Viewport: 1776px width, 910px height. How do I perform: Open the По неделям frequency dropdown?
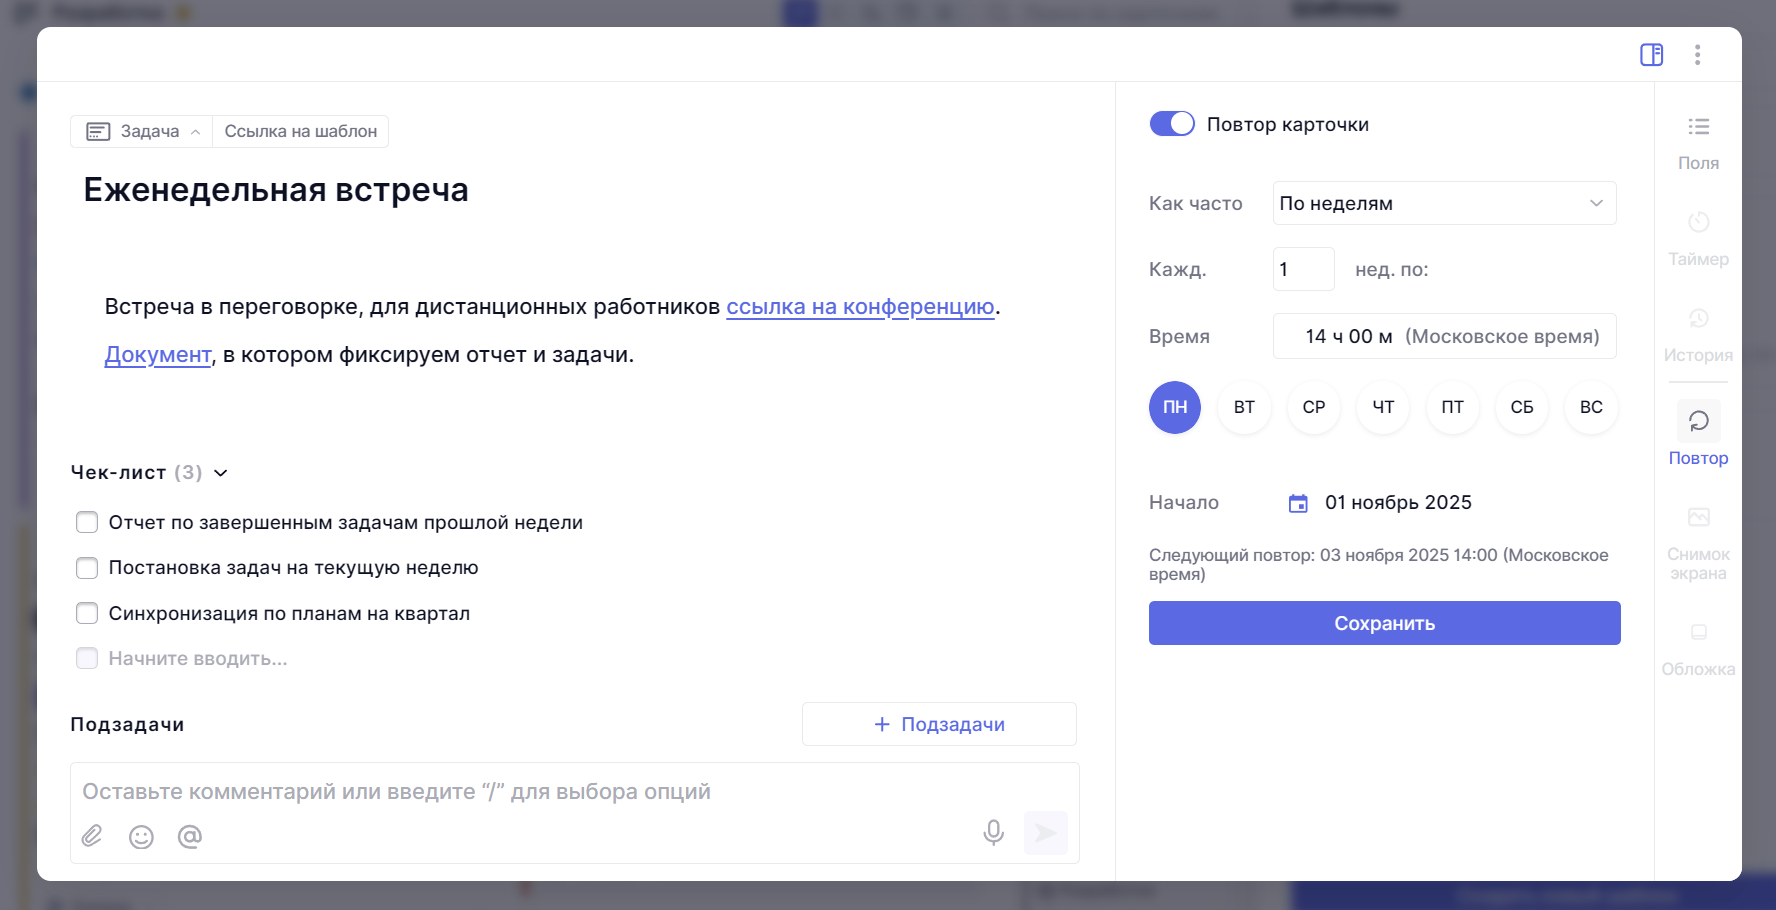pos(1444,203)
